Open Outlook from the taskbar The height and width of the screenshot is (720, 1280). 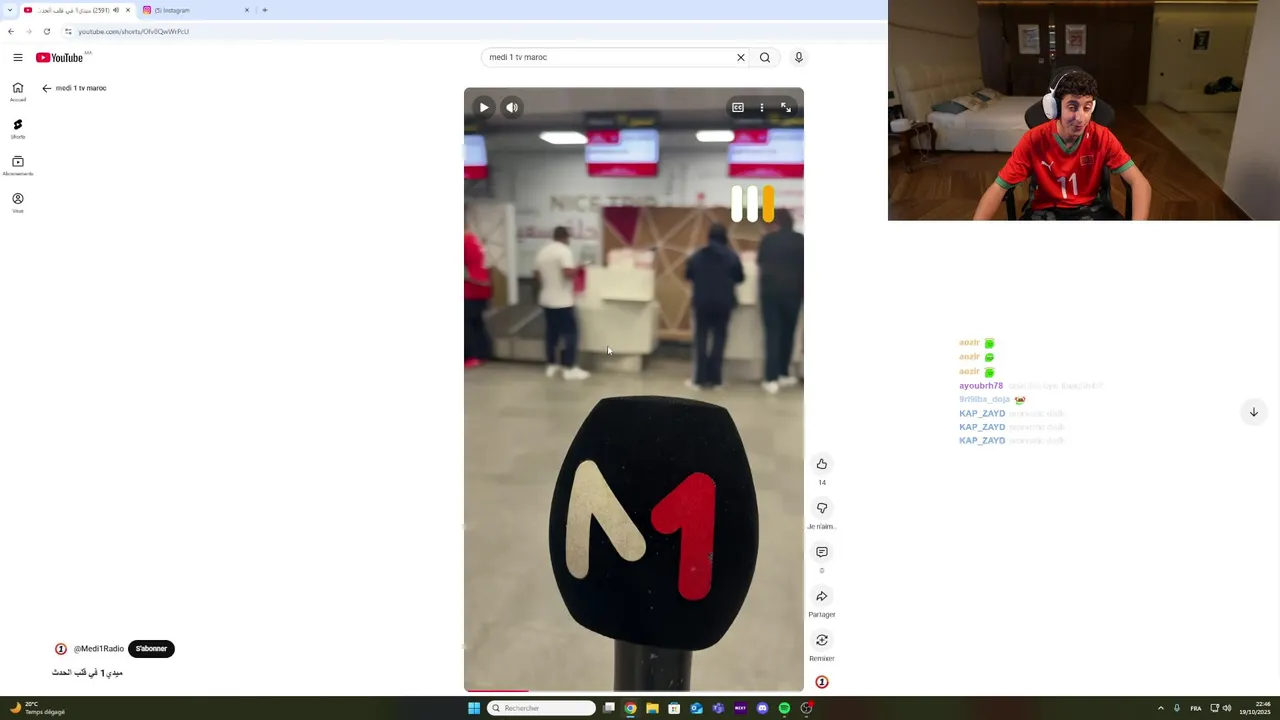coord(696,708)
